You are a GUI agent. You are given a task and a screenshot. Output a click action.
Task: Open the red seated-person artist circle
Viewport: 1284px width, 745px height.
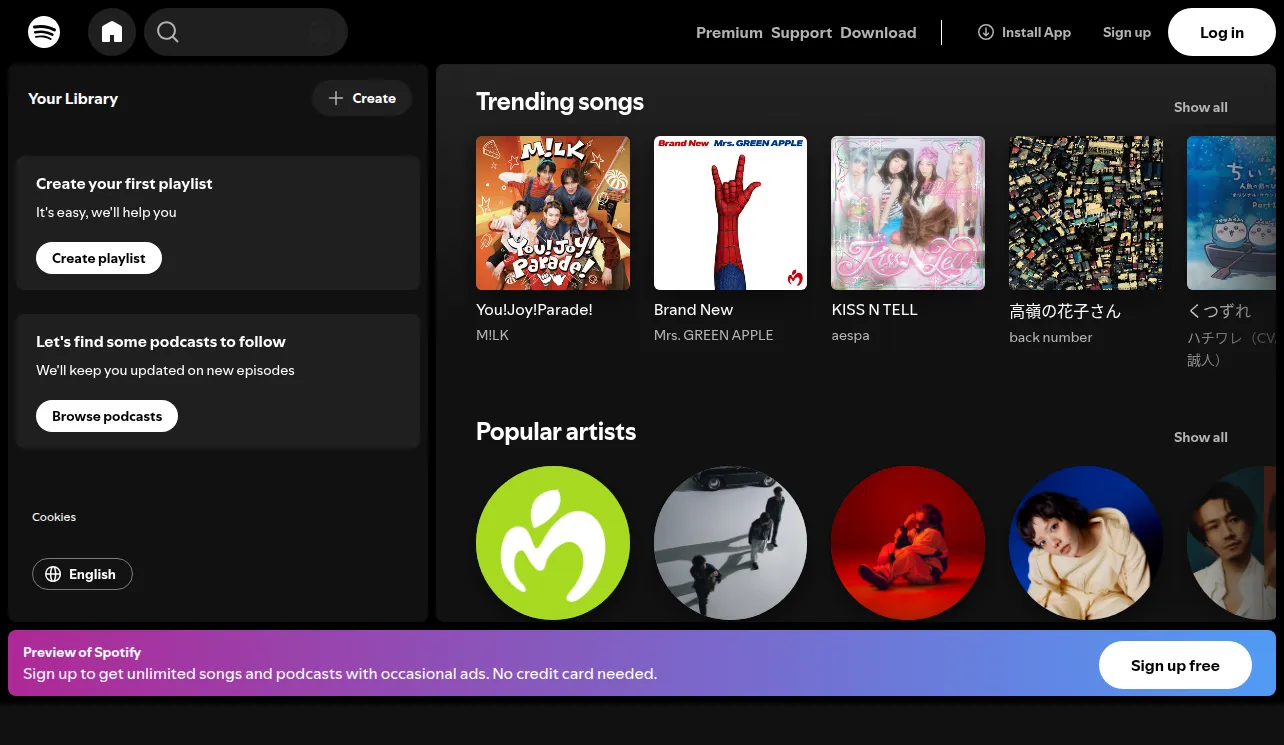tap(908, 543)
